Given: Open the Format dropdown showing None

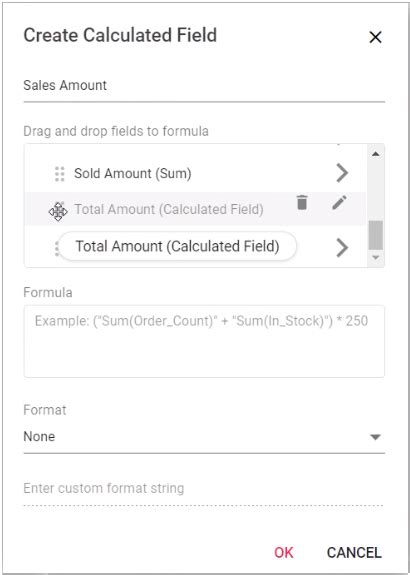Looking at the screenshot, I should click(x=204, y=437).
